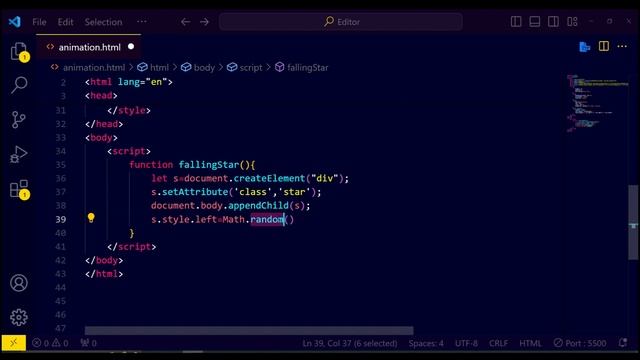The width and height of the screenshot is (640, 360).
Task: Click the code minimap
Action: 598,103
